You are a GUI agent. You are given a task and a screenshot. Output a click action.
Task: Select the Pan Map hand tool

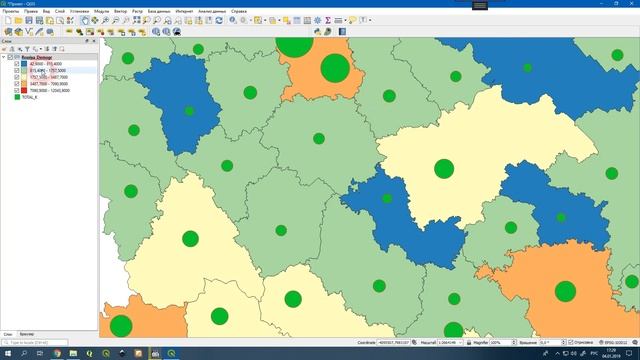(84, 20)
